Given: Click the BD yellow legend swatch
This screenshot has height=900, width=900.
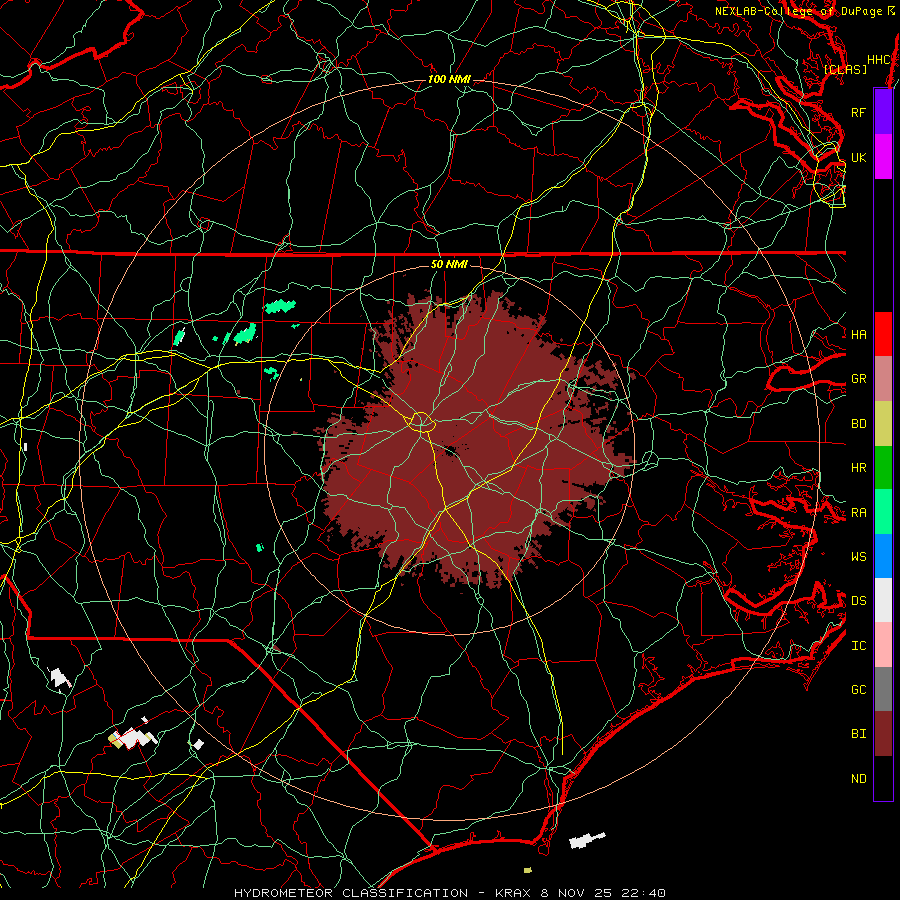Looking at the screenshot, I should click(x=883, y=424).
